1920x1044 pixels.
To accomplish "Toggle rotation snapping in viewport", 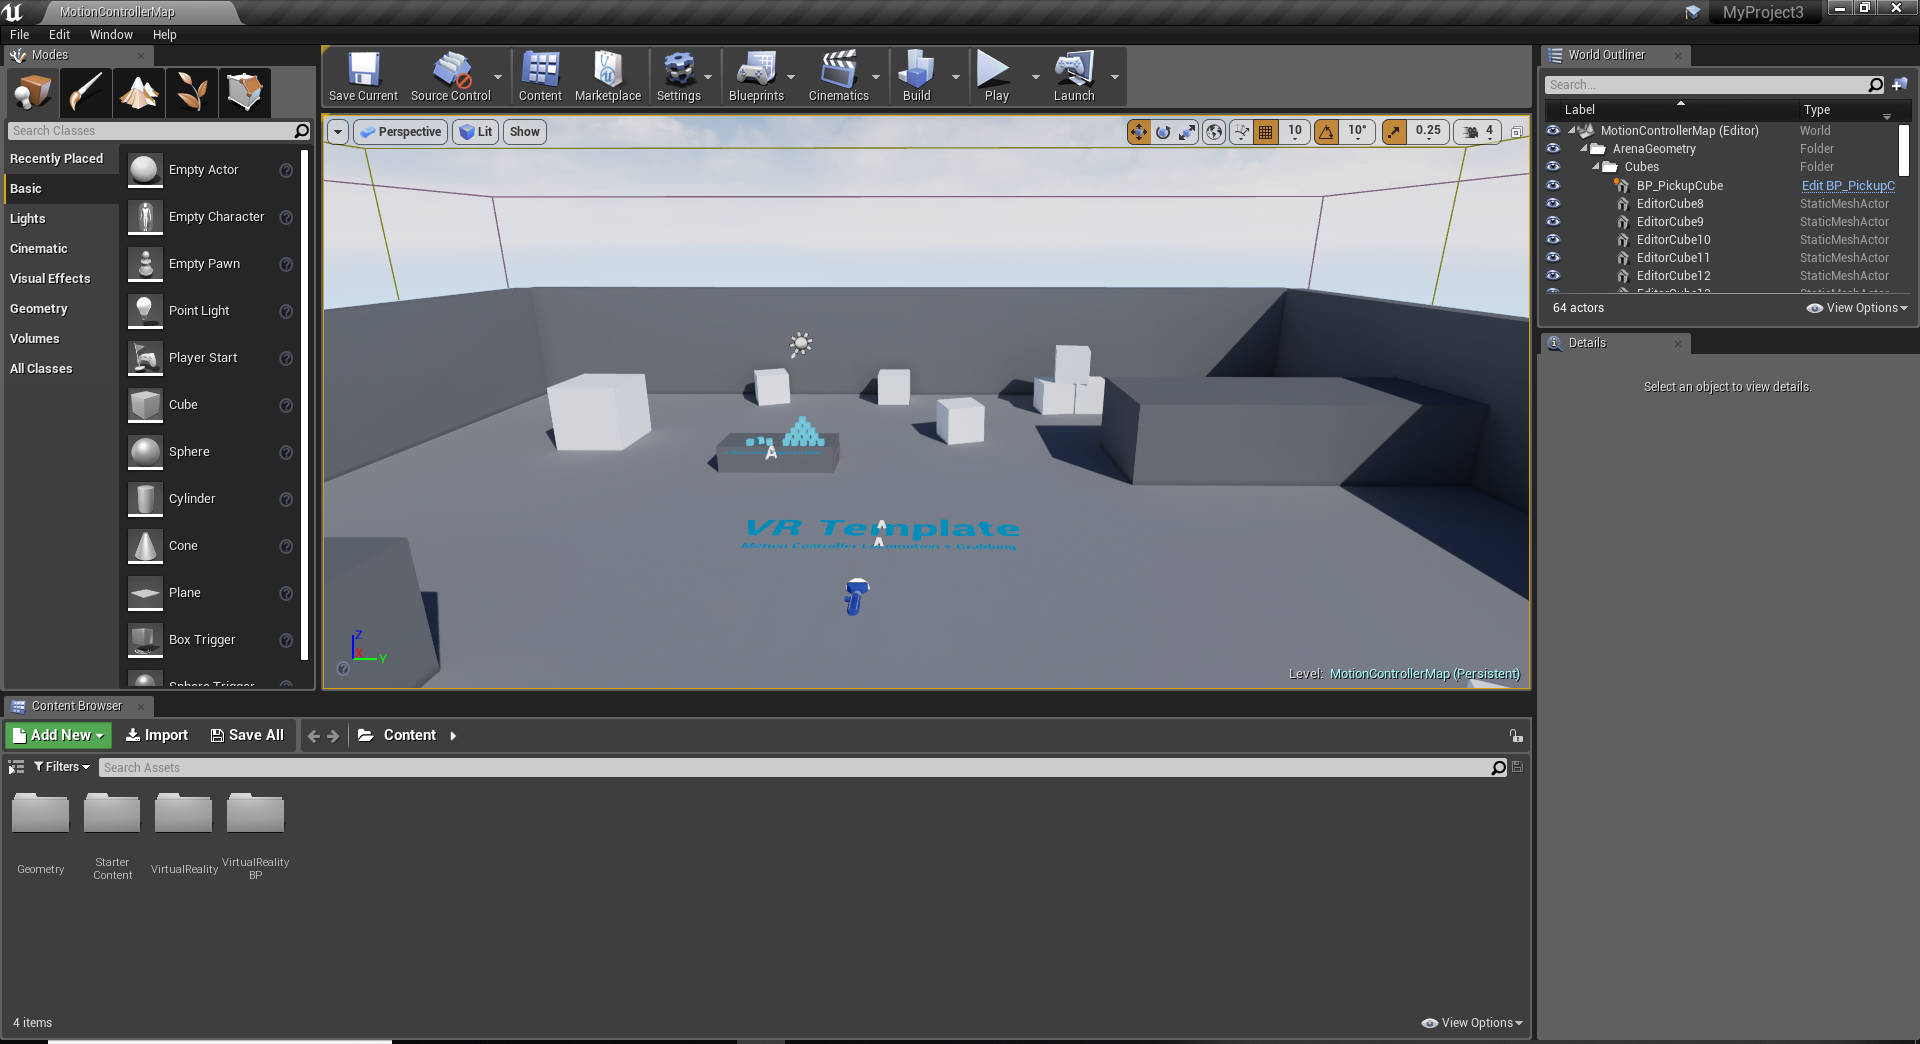I will click(x=1326, y=132).
